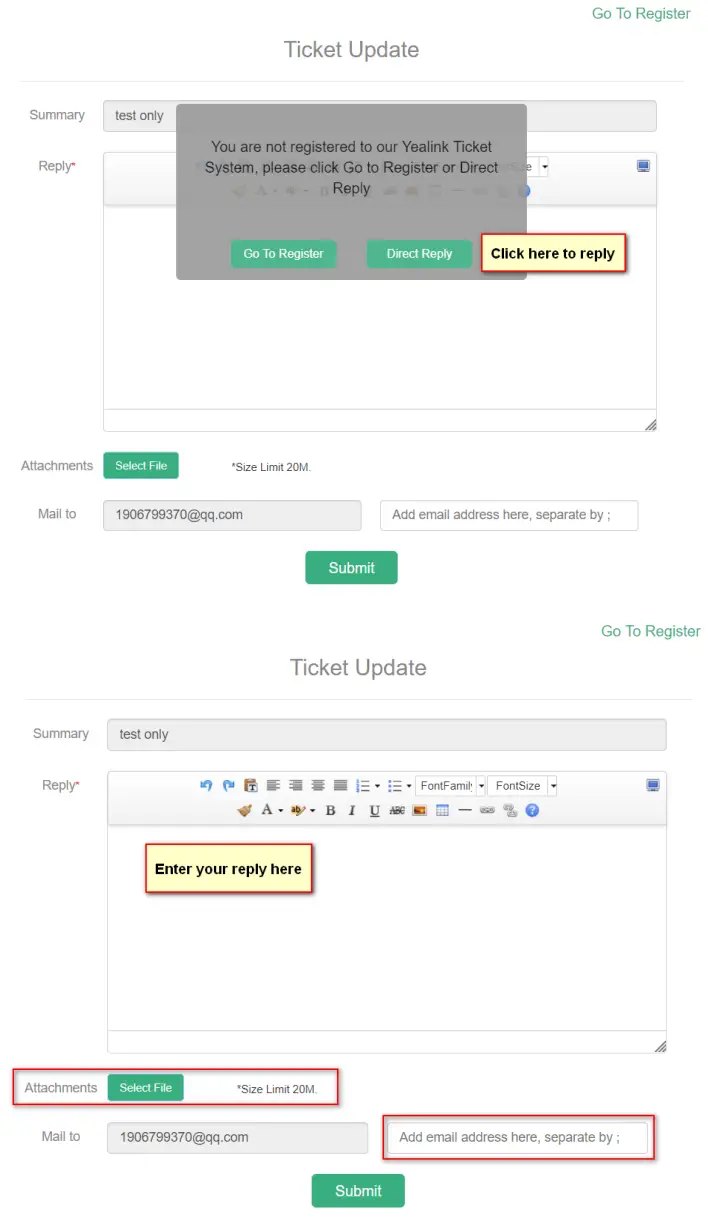Toggle strikethrough in lower editor
The image size is (708, 1222).
click(x=397, y=810)
